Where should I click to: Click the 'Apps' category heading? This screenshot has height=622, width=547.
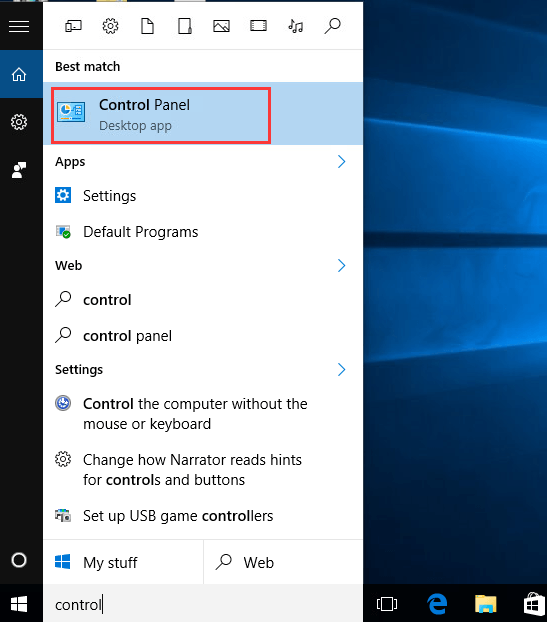pyautogui.click(x=70, y=162)
